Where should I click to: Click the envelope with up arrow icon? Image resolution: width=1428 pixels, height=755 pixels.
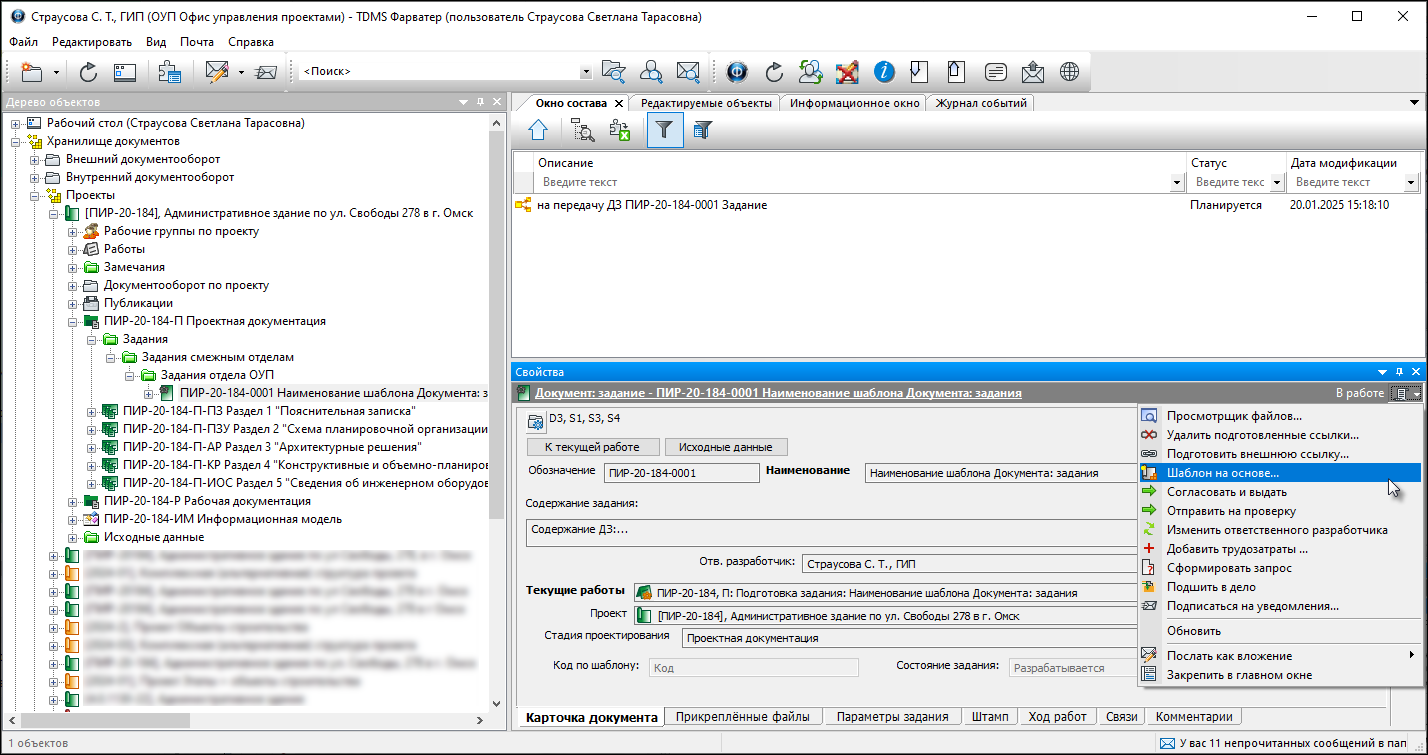pyautogui.click(x=1032, y=72)
